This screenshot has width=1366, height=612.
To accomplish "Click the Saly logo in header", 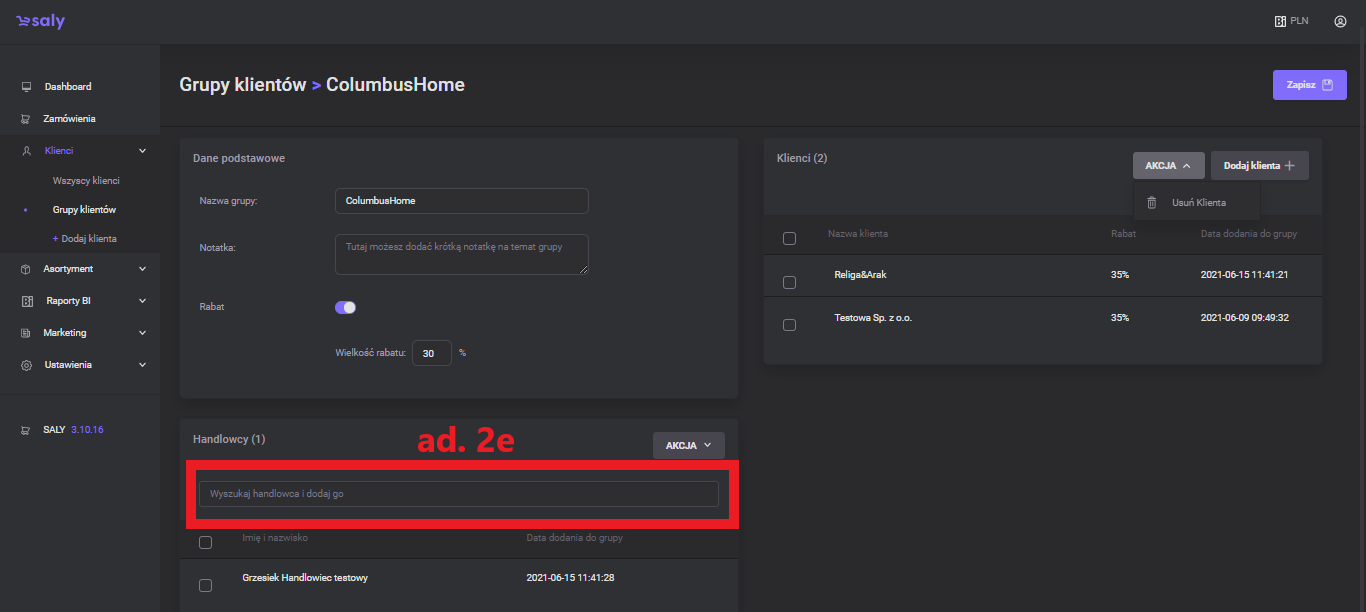I will click(x=40, y=21).
